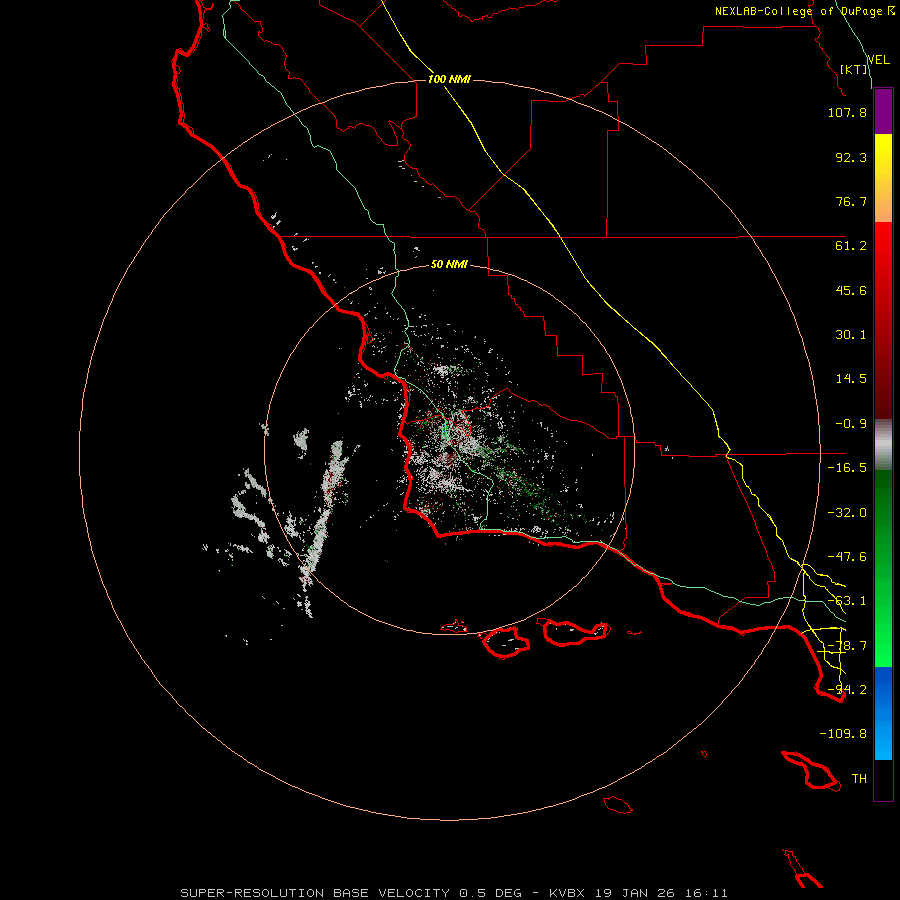Click the -47.6 legend value

click(847, 557)
